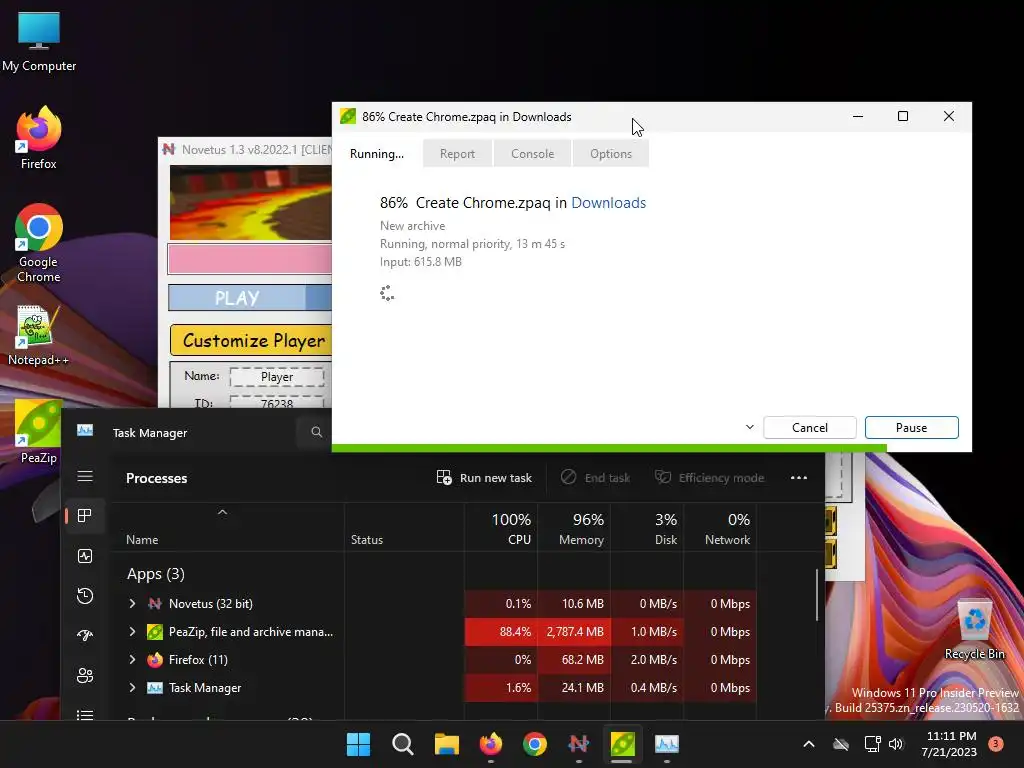The image size is (1024, 768).
Task: Sort processes by the Disk column
Action: (x=647, y=528)
